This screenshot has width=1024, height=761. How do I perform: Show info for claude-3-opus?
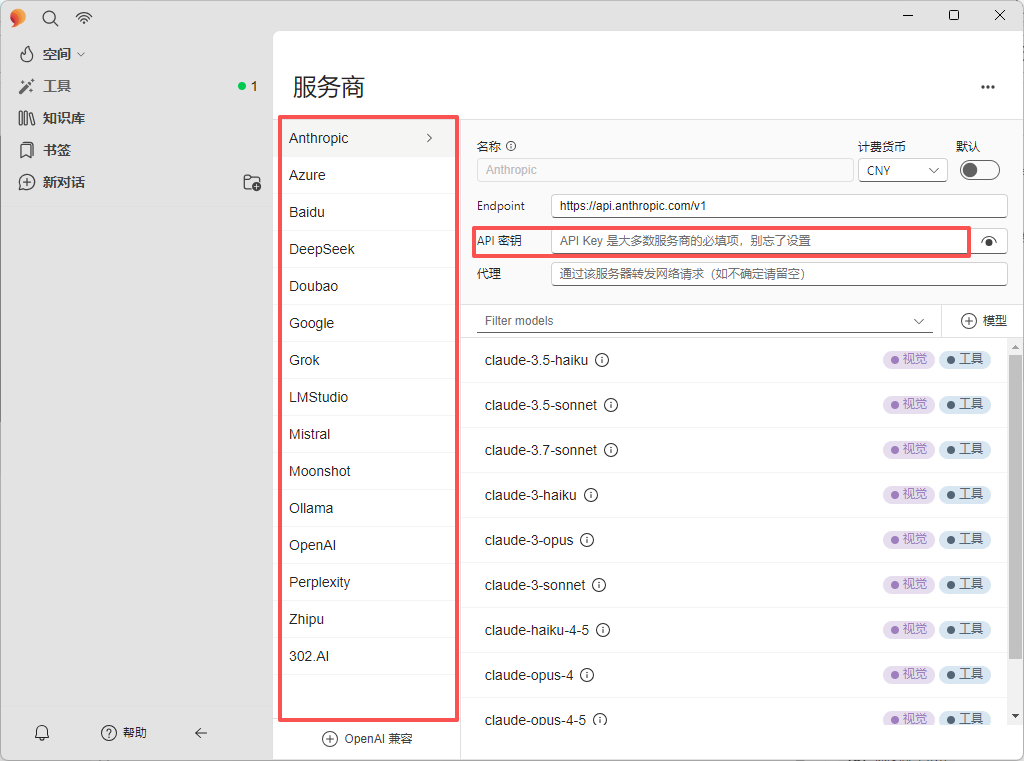(x=587, y=540)
